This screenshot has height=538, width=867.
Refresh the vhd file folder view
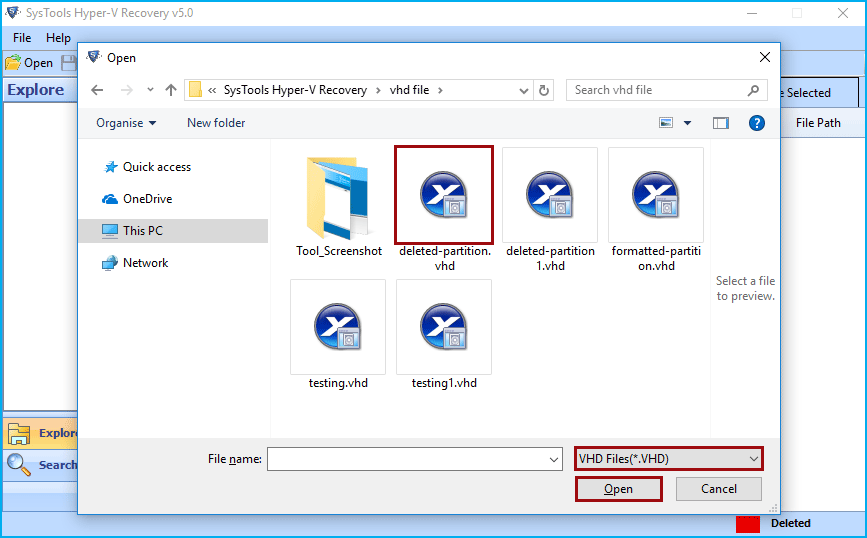tap(544, 90)
